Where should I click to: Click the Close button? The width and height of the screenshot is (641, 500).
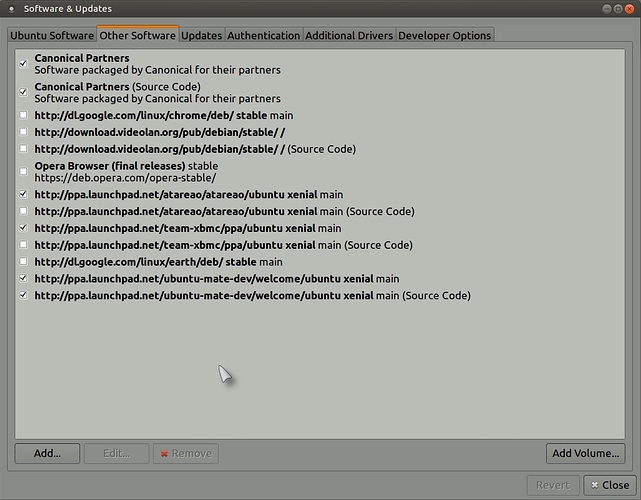click(610, 485)
